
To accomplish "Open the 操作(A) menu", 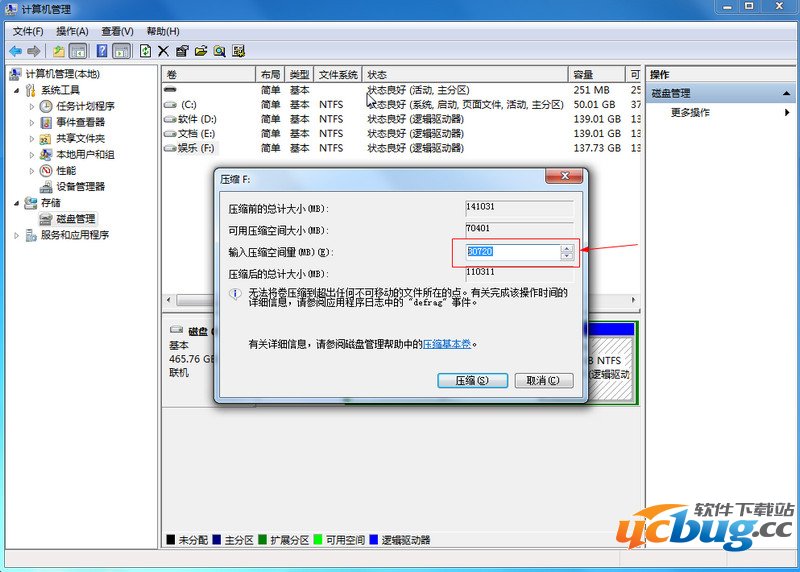I will [72, 31].
